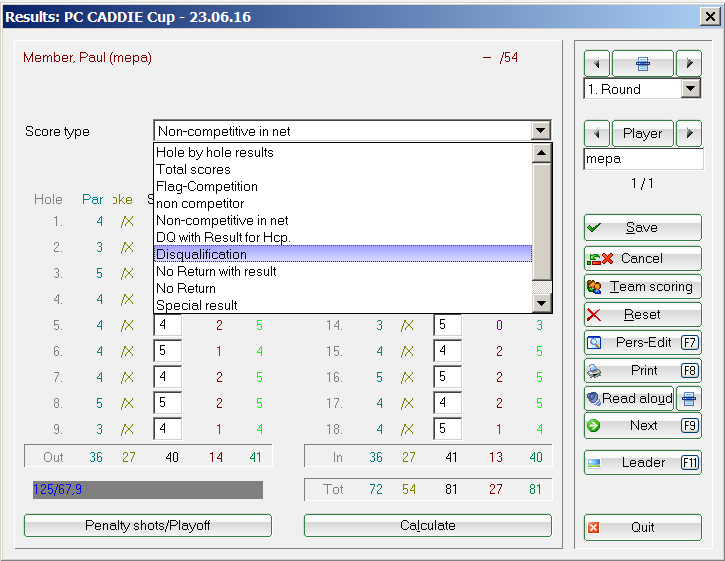Click the Member, Paul (mepa) name
The height and width of the screenshot is (561, 725).
coord(87,57)
